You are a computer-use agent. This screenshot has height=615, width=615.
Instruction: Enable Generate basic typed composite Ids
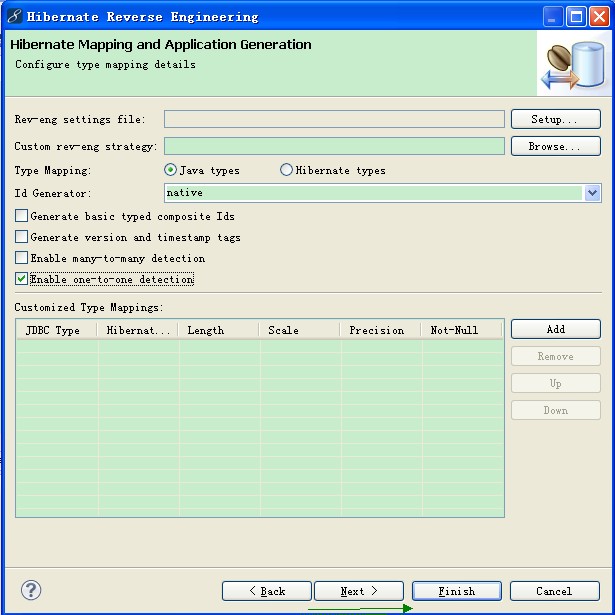(x=21, y=216)
